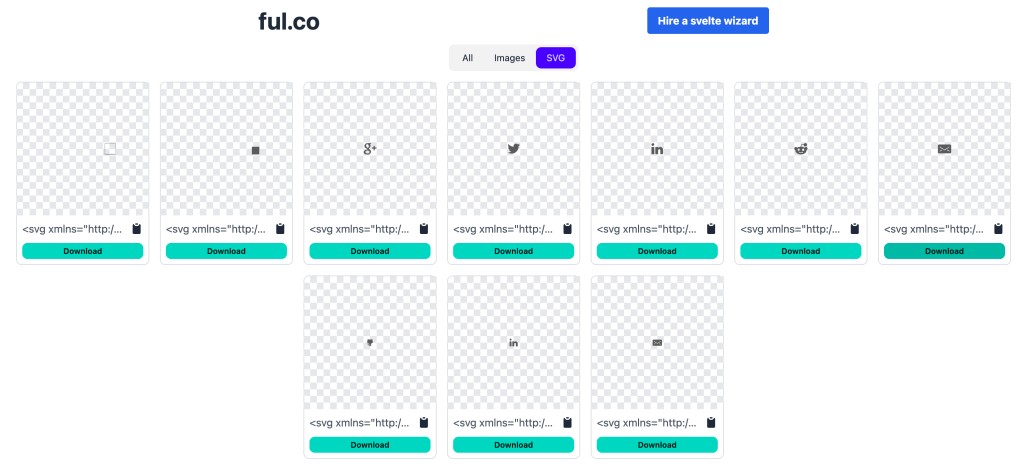Select the Images filter tab

[509, 58]
